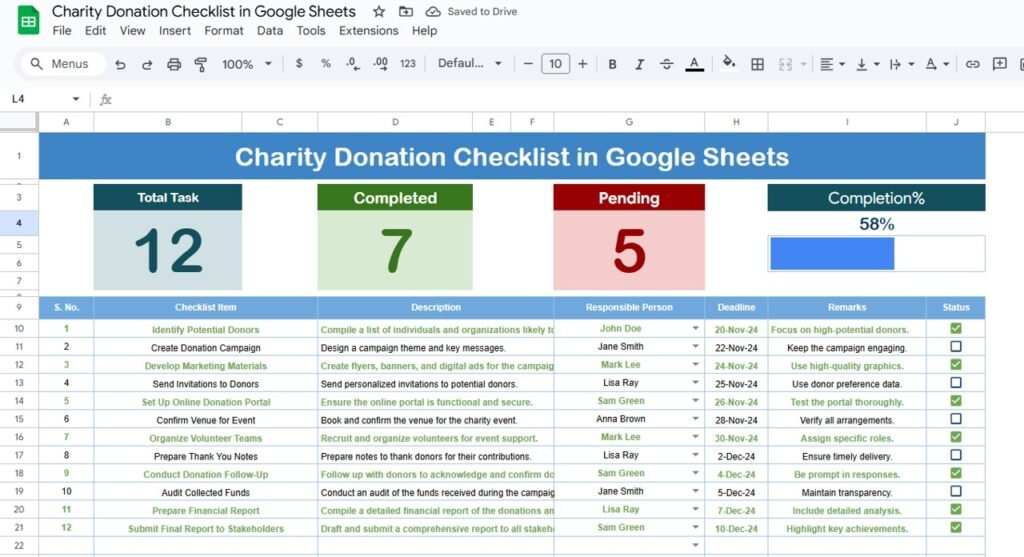The image size is (1024, 557).
Task: Insert a link
Action: [x=972, y=64]
